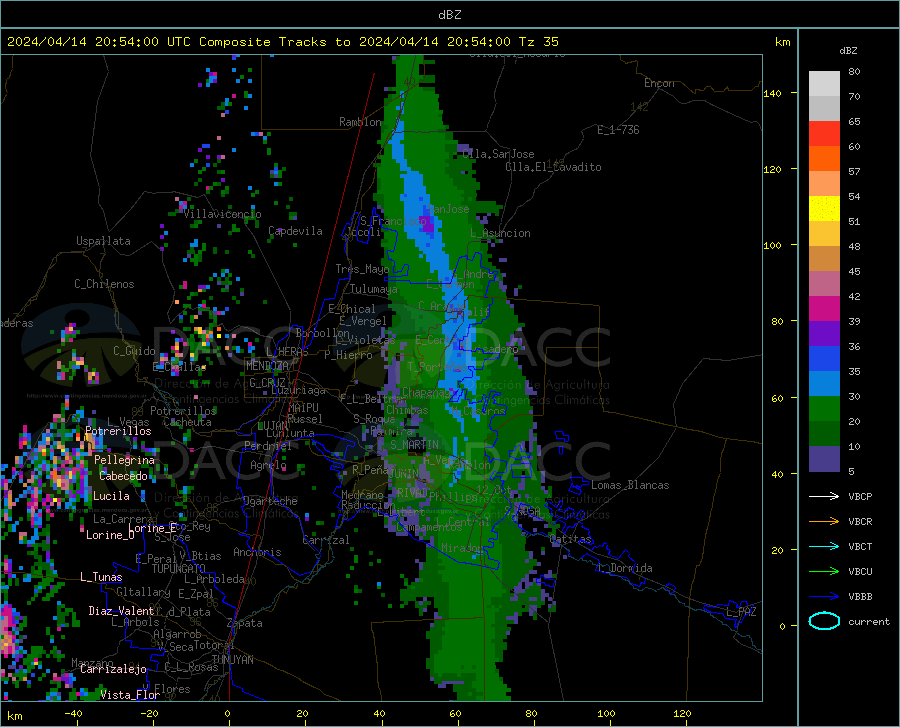Click the Carrizal label
Screen dimensions: 900x727
[326, 540]
